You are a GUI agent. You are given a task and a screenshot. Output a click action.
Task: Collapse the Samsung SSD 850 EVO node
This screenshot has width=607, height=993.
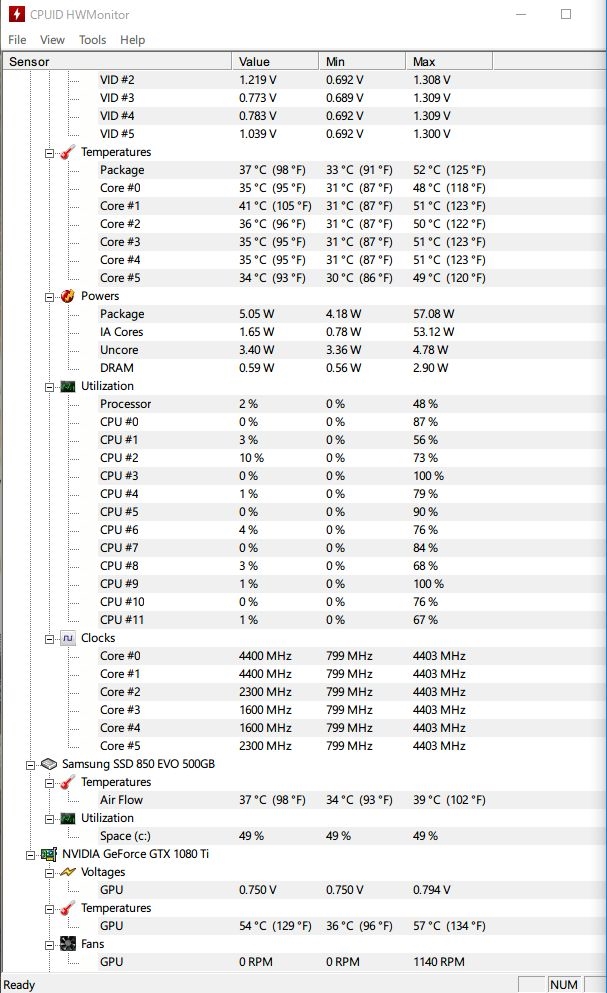30,765
